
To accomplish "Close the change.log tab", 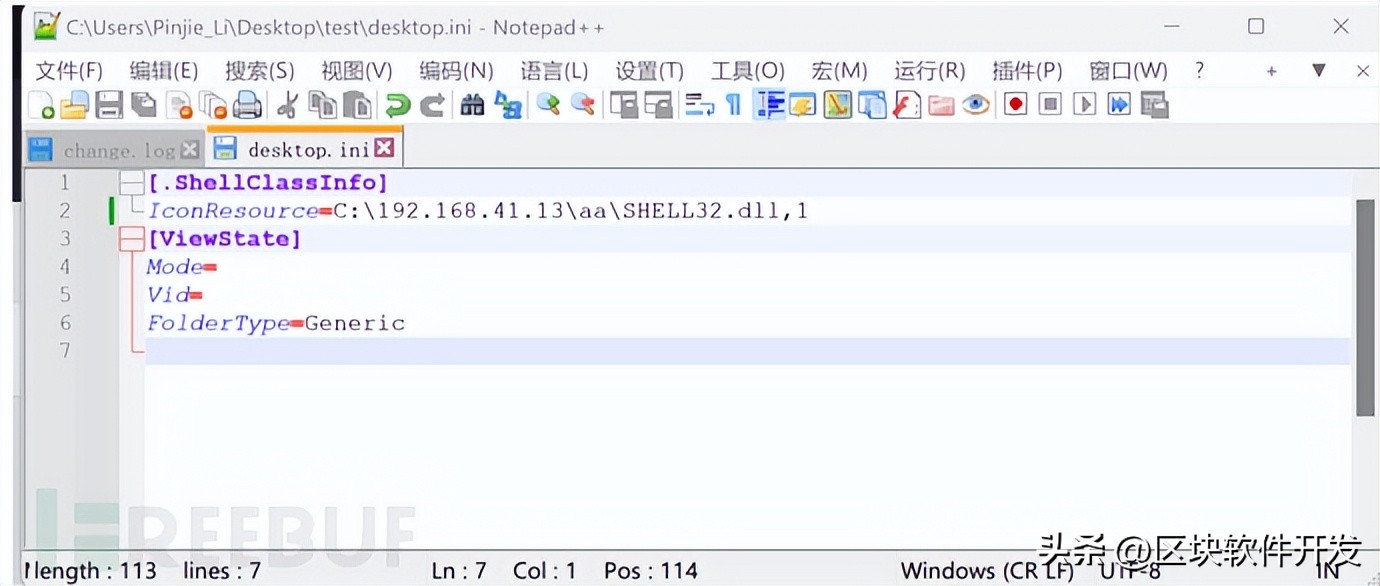I will (189, 150).
